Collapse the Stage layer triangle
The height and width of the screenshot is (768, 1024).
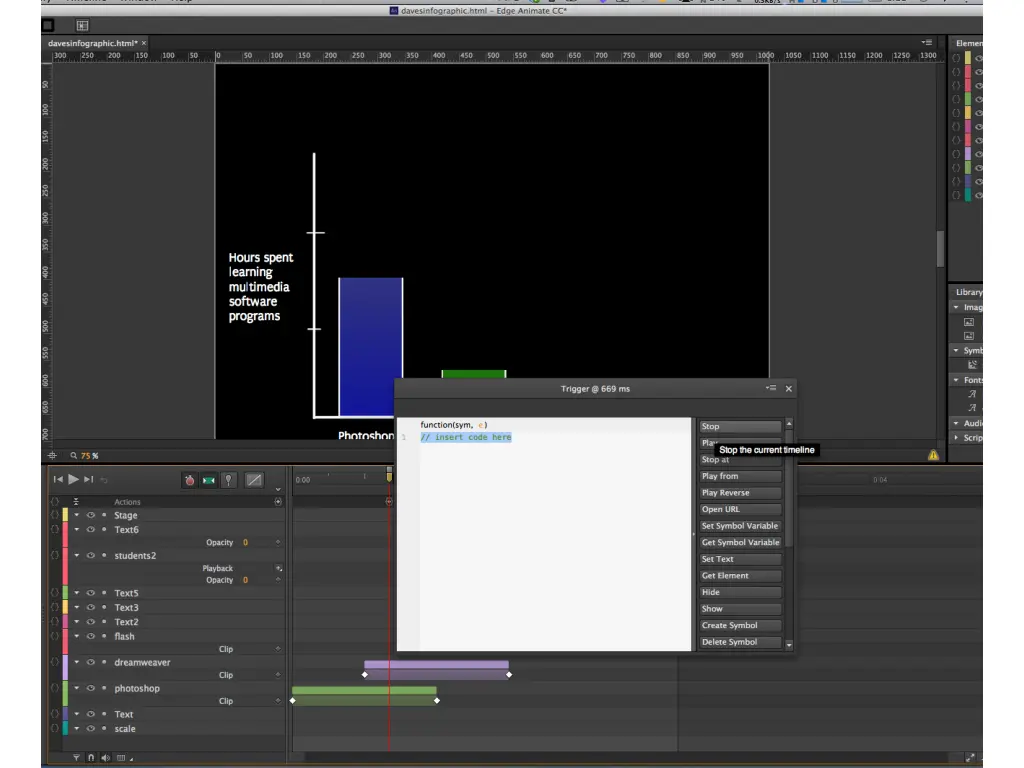tap(76, 515)
